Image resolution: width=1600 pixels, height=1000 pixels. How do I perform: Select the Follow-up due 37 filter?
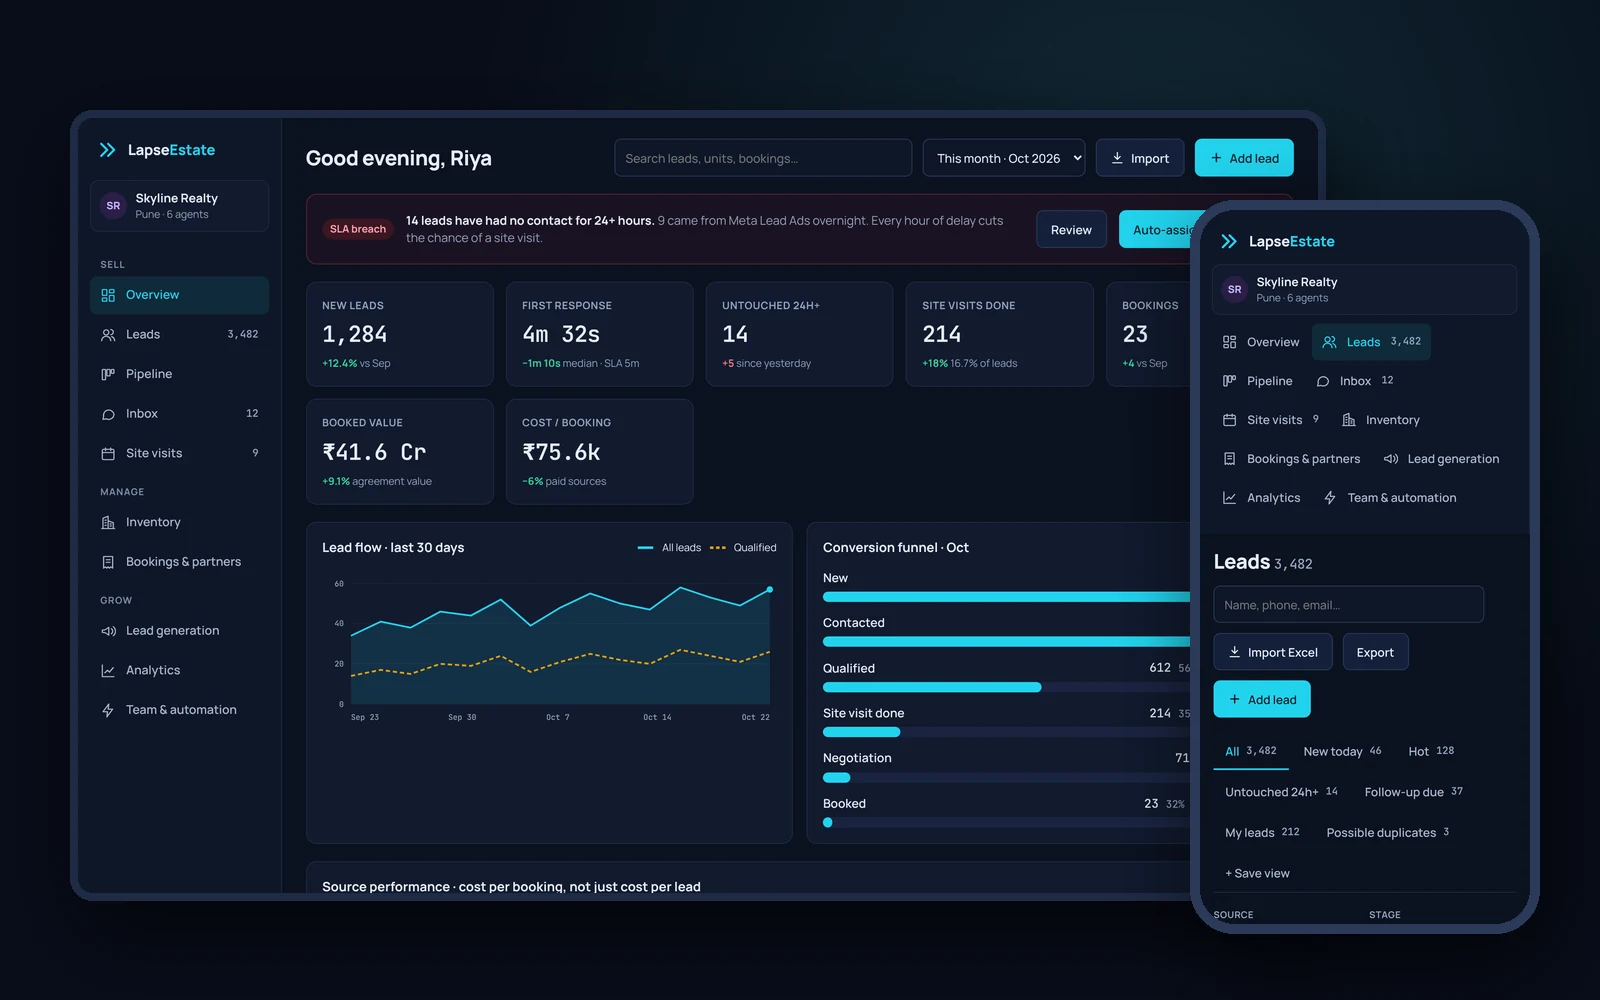pos(1414,792)
